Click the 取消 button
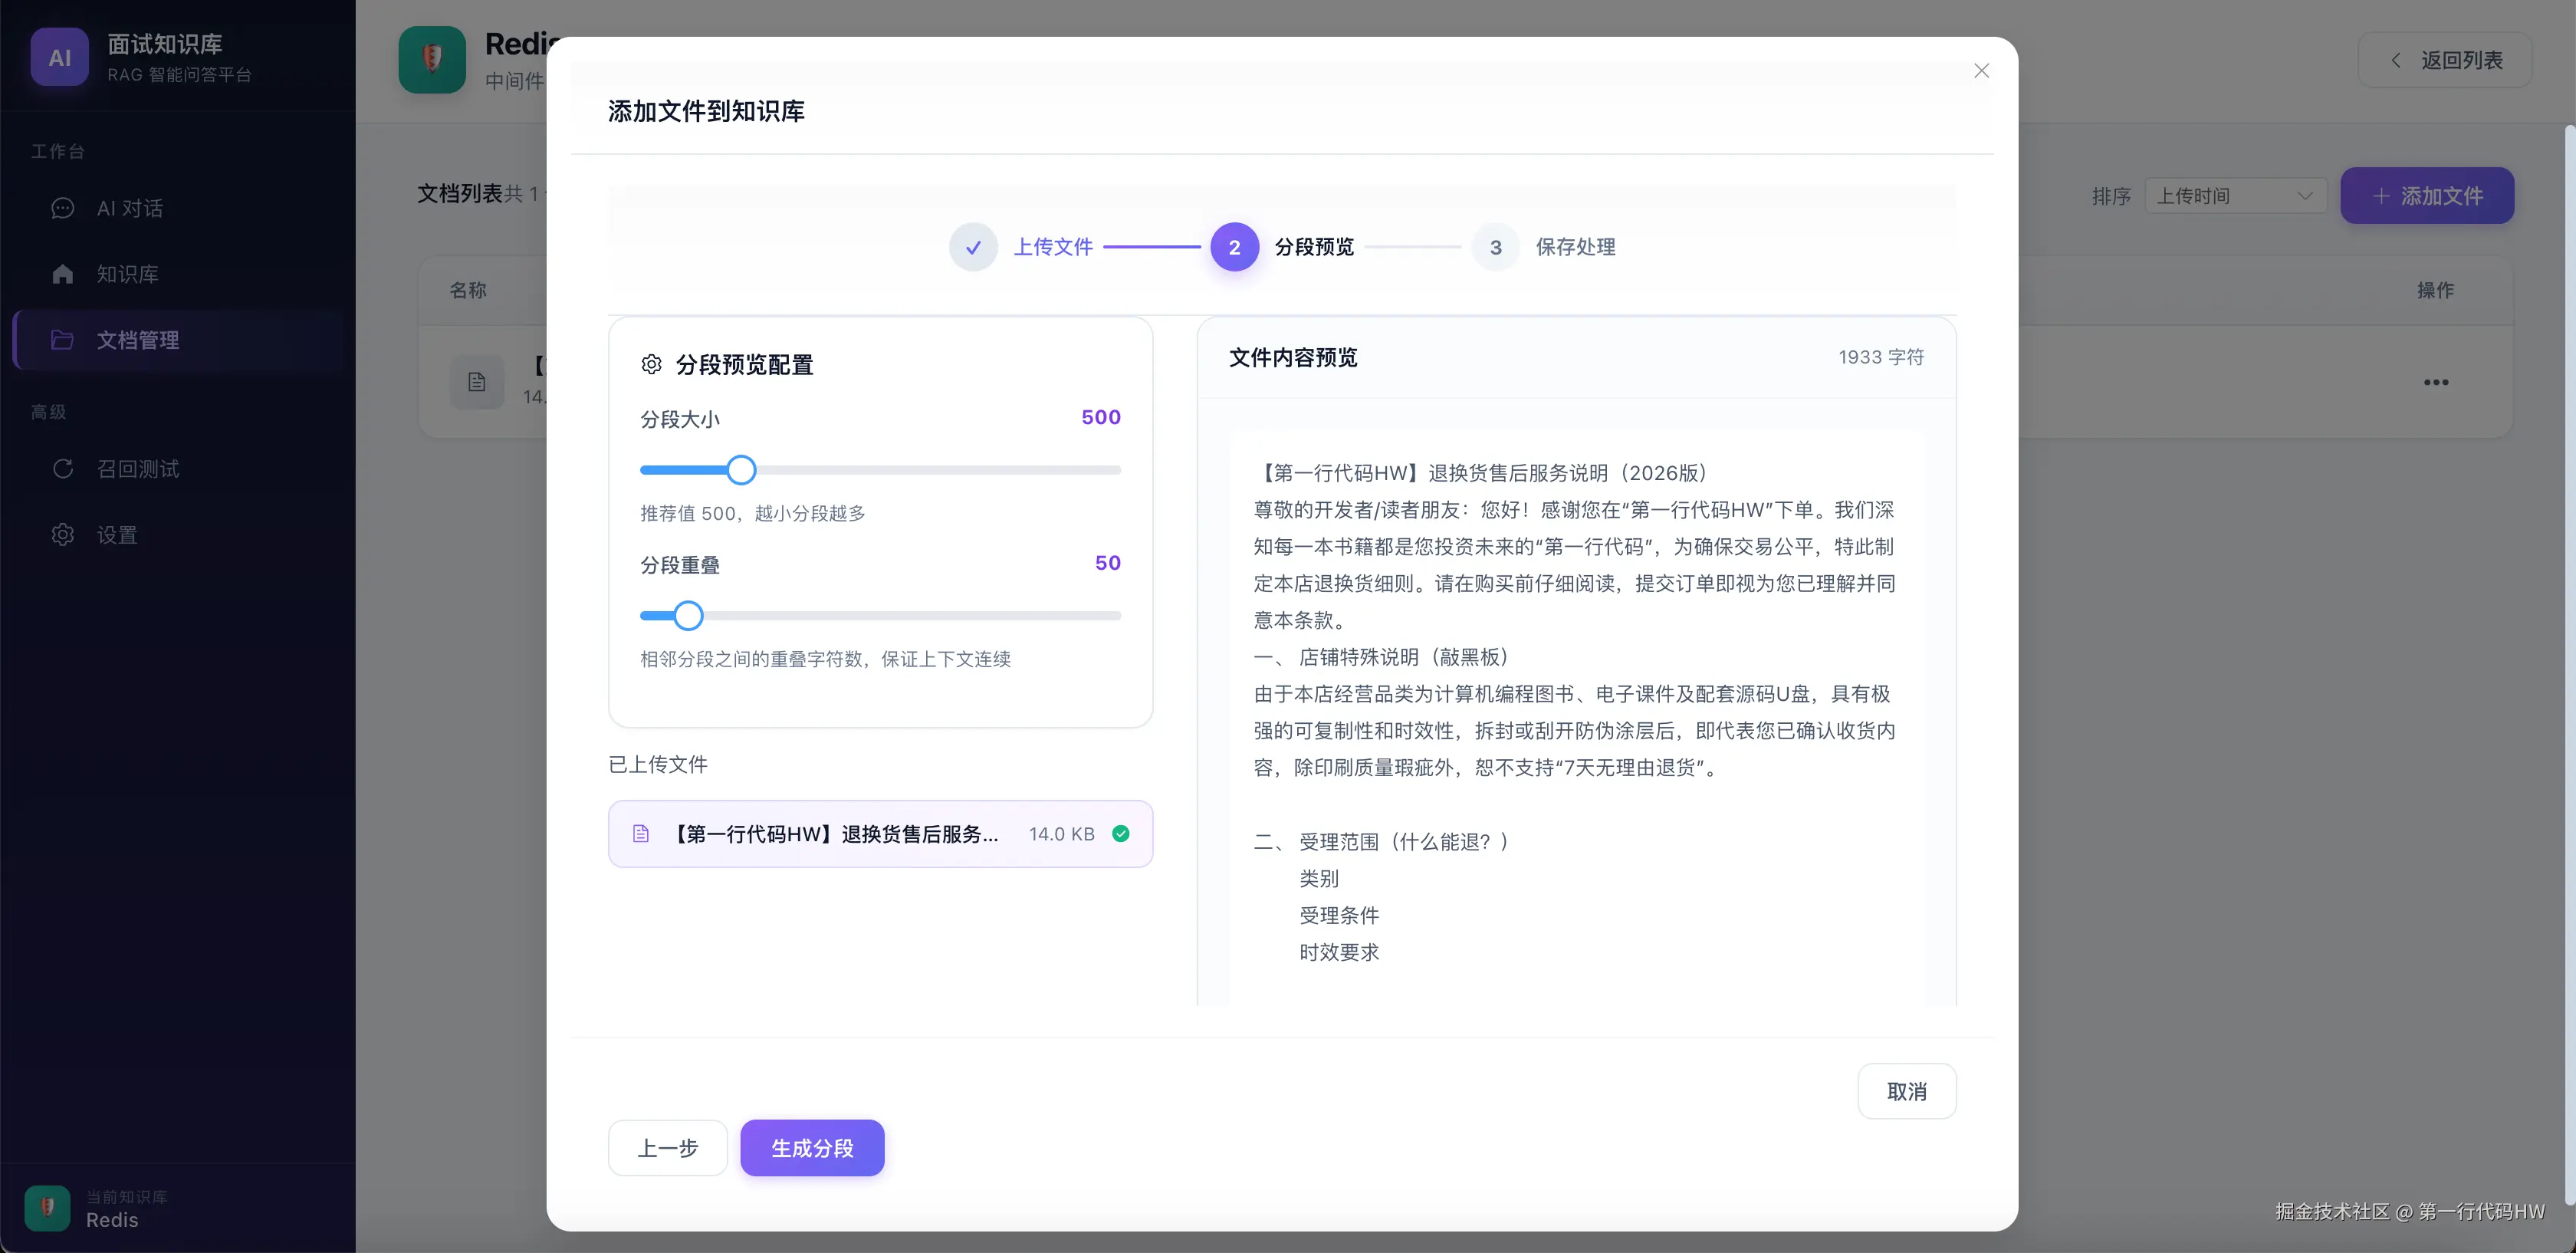The image size is (2576, 1253). (x=1906, y=1091)
